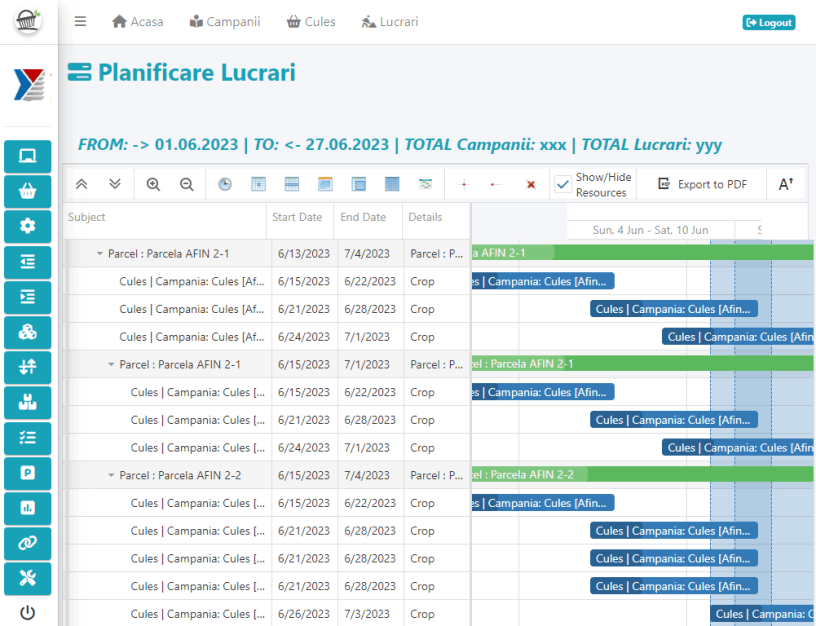The width and height of the screenshot is (816, 626).
Task: Open the gear settings icon in sidebar
Action: click(28, 226)
